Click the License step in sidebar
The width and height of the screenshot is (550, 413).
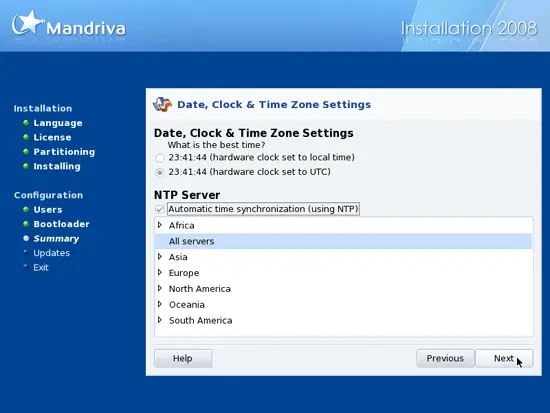pyautogui.click(x=52, y=137)
